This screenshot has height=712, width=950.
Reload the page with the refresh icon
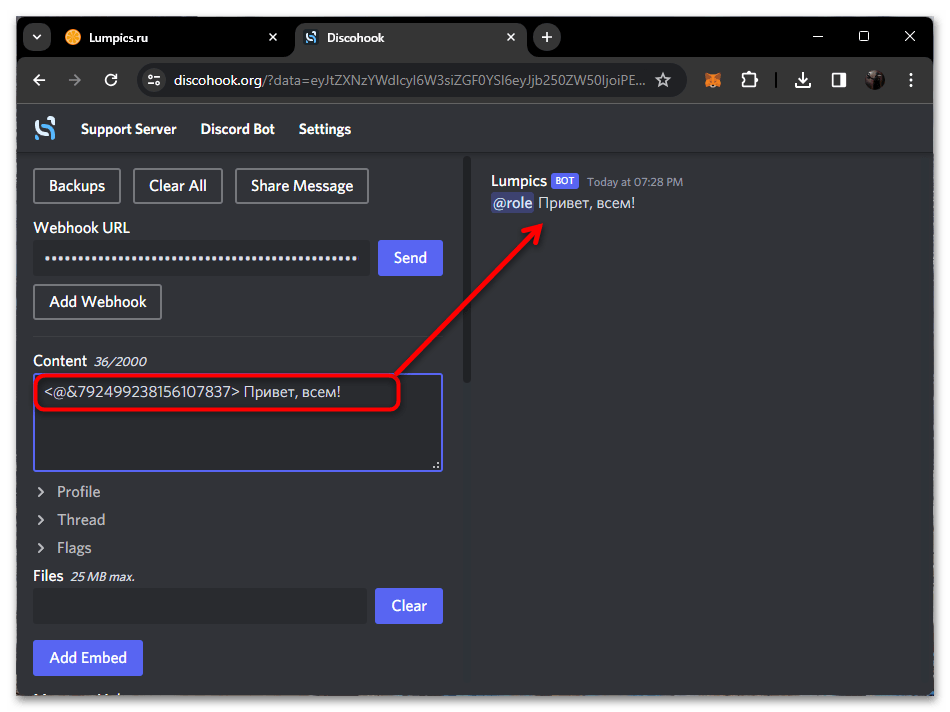[111, 80]
